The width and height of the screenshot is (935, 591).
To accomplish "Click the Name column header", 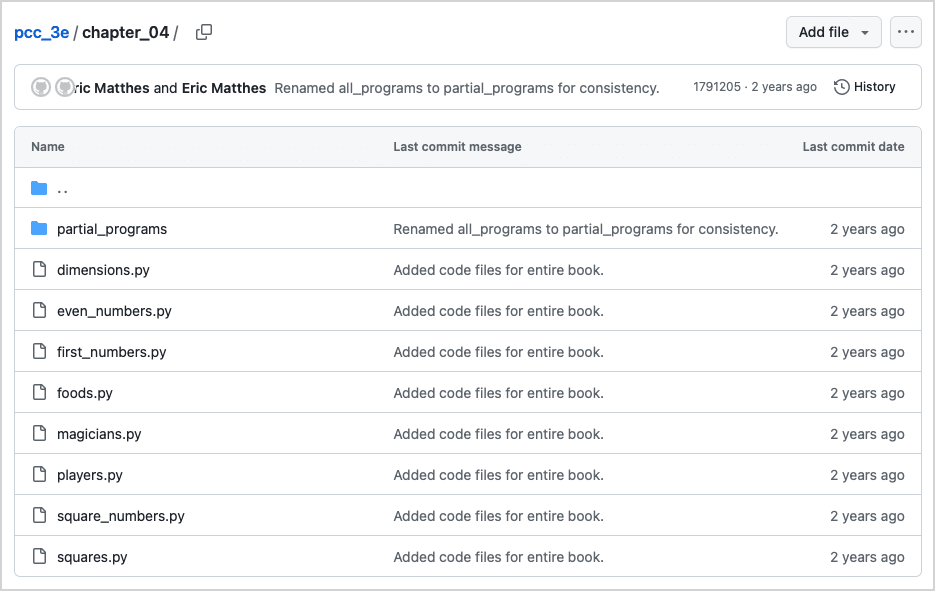I will (47, 146).
